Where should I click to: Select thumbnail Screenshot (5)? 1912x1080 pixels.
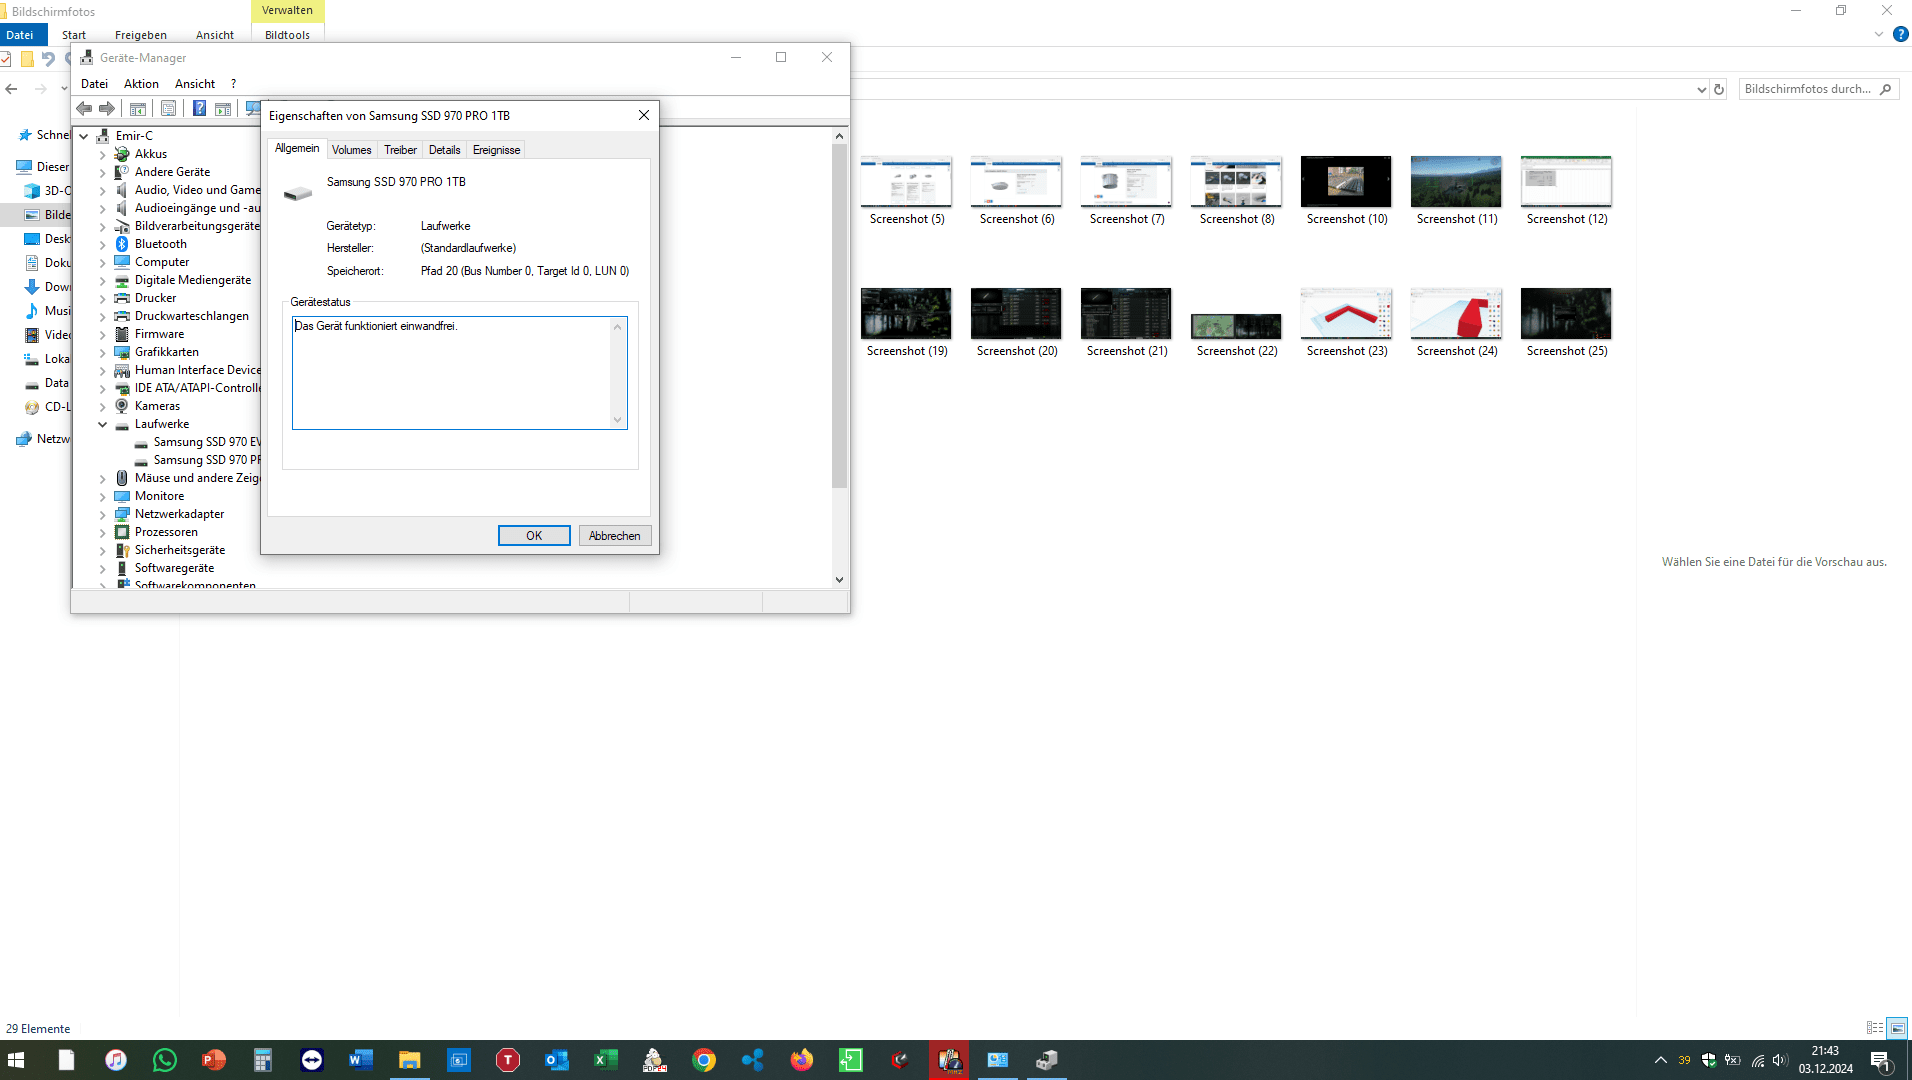pyautogui.click(x=906, y=191)
